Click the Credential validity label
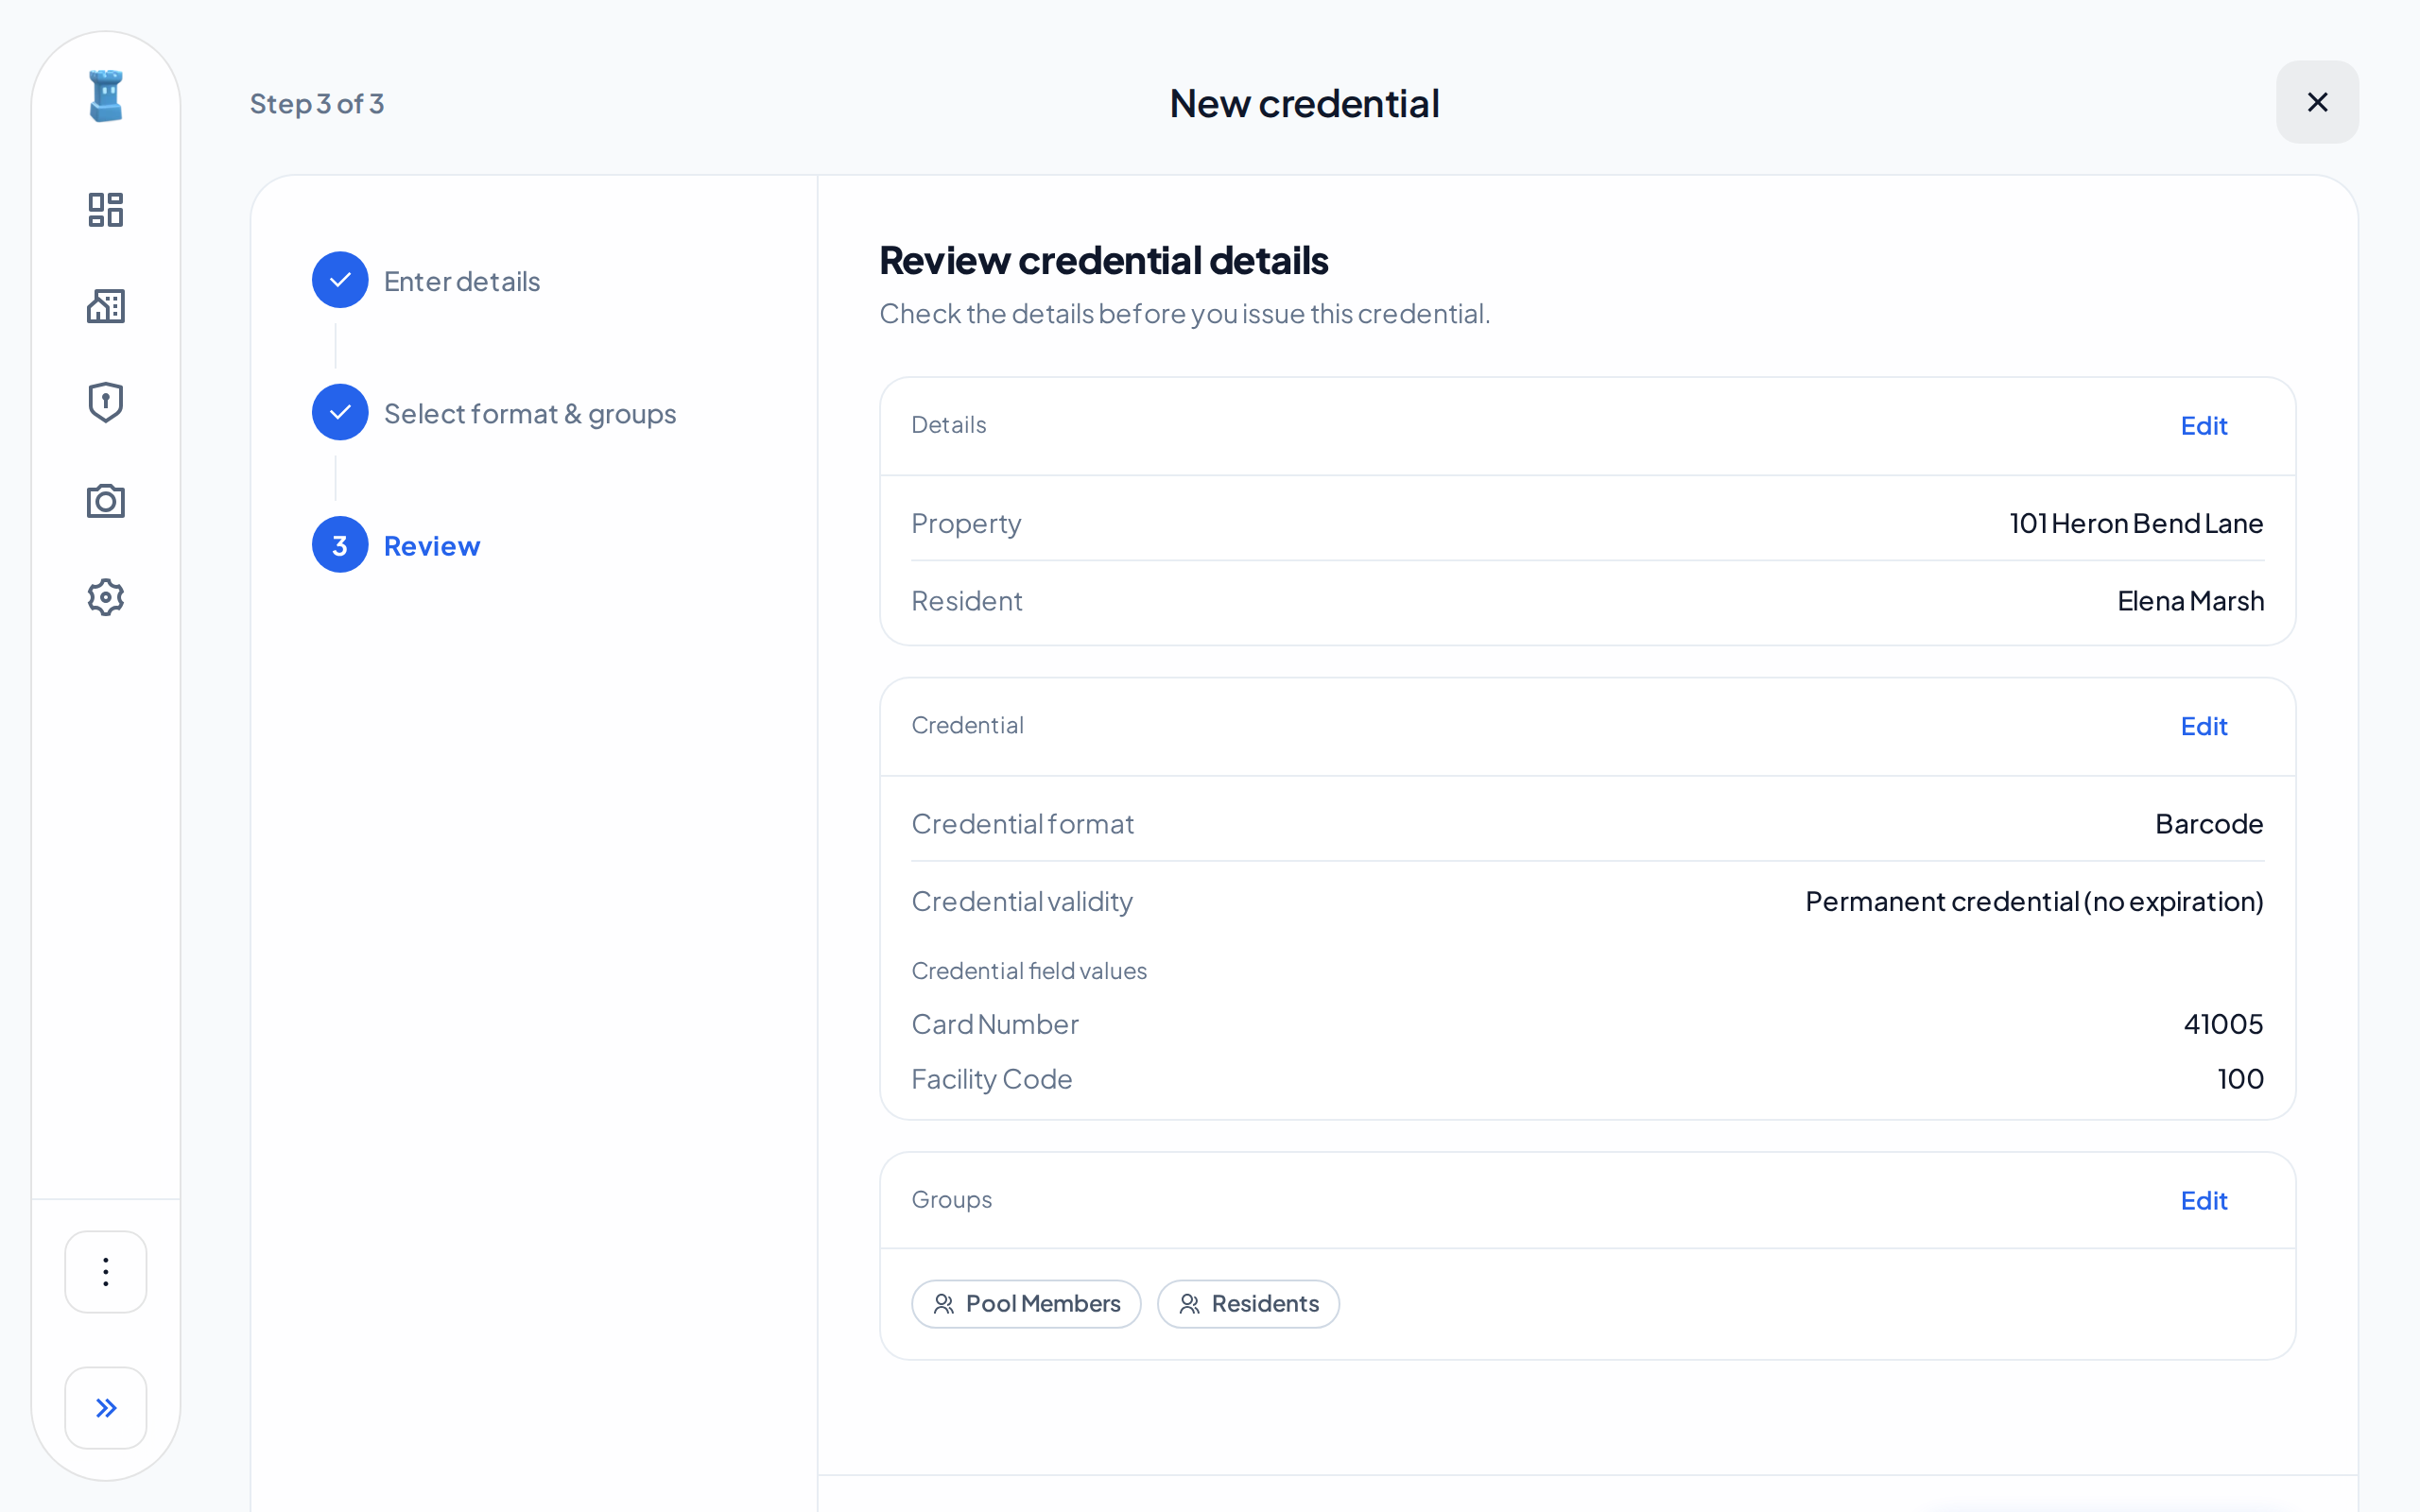Image resolution: width=2420 pixels, height=1512 pixels. coord(1022,902)
